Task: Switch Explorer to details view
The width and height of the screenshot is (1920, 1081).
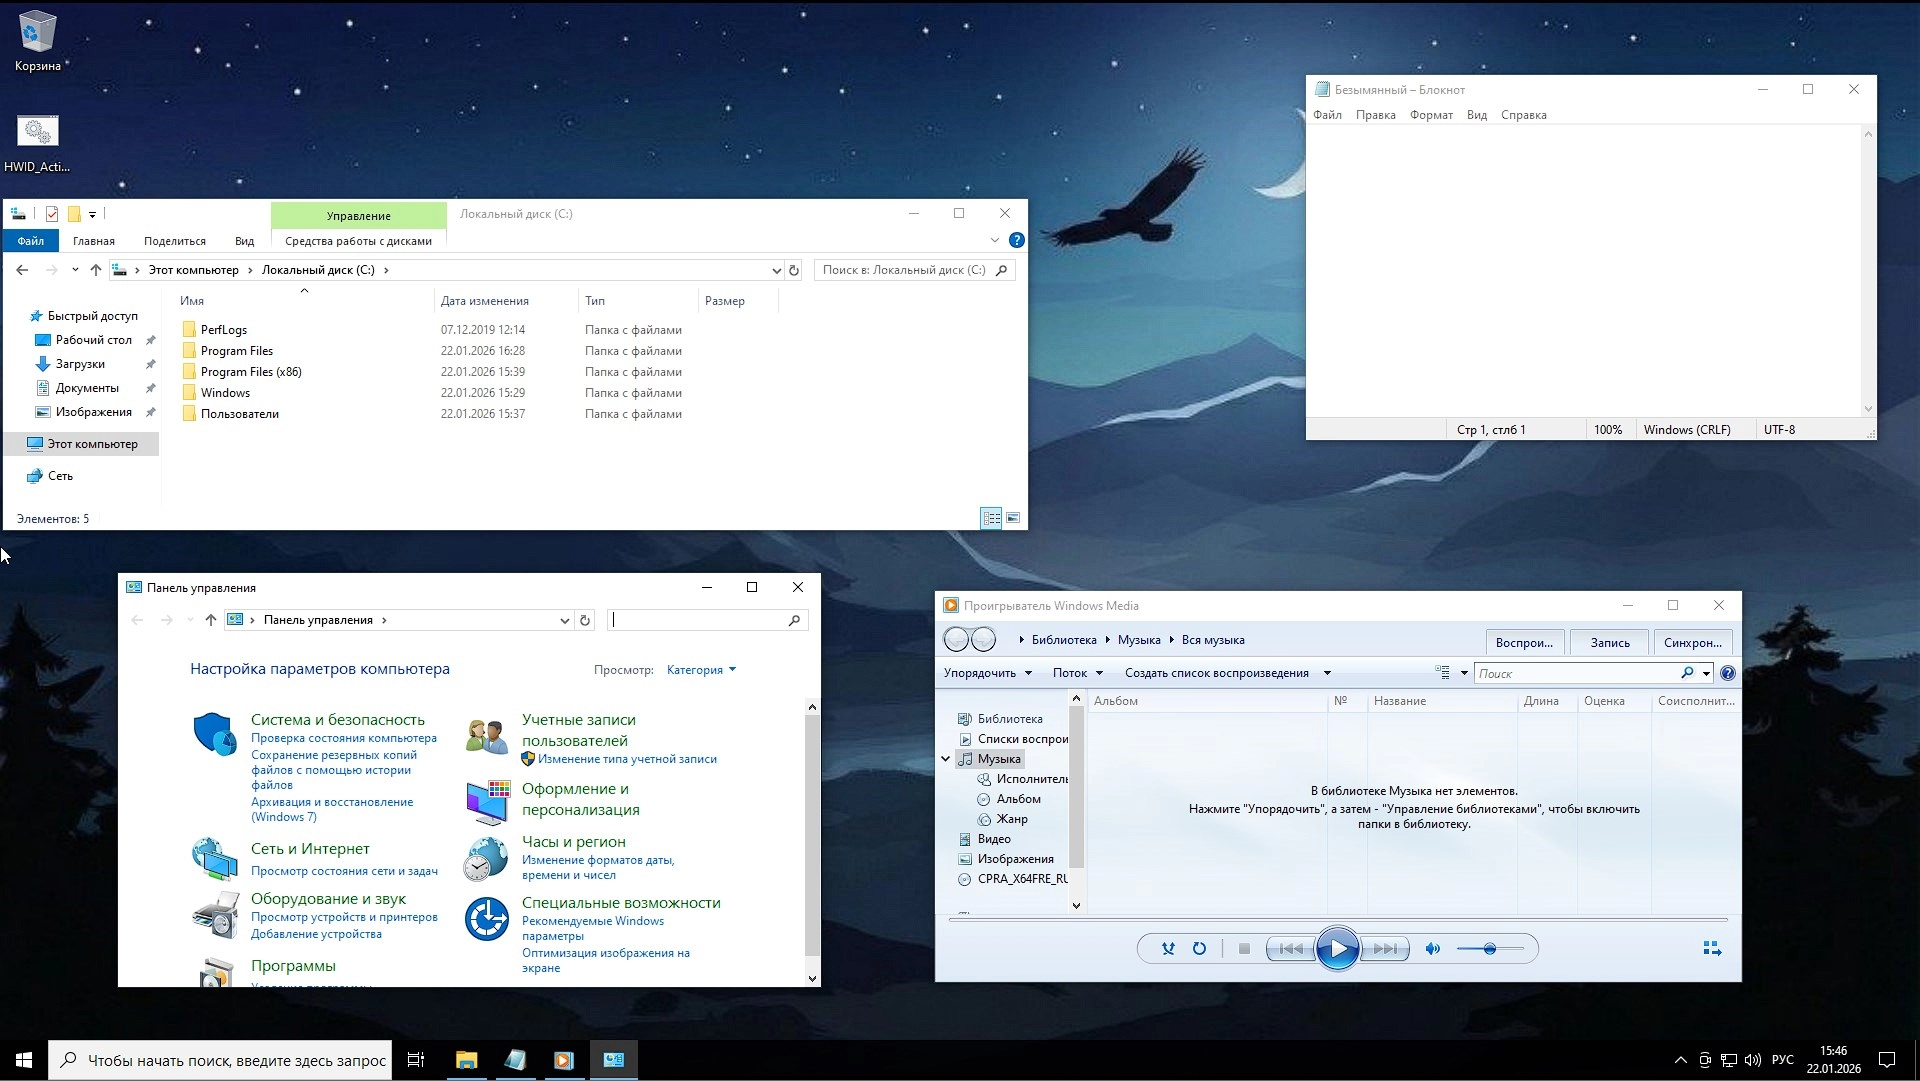Action: [x=993, y=518]
